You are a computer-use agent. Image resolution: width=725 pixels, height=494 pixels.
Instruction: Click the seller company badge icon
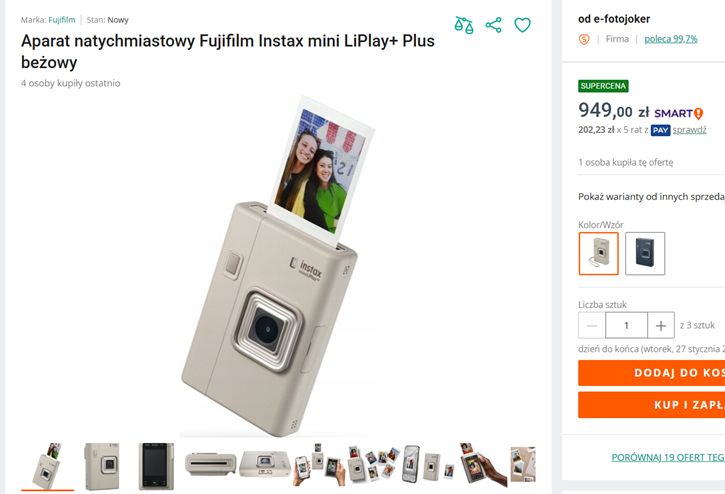585,40
